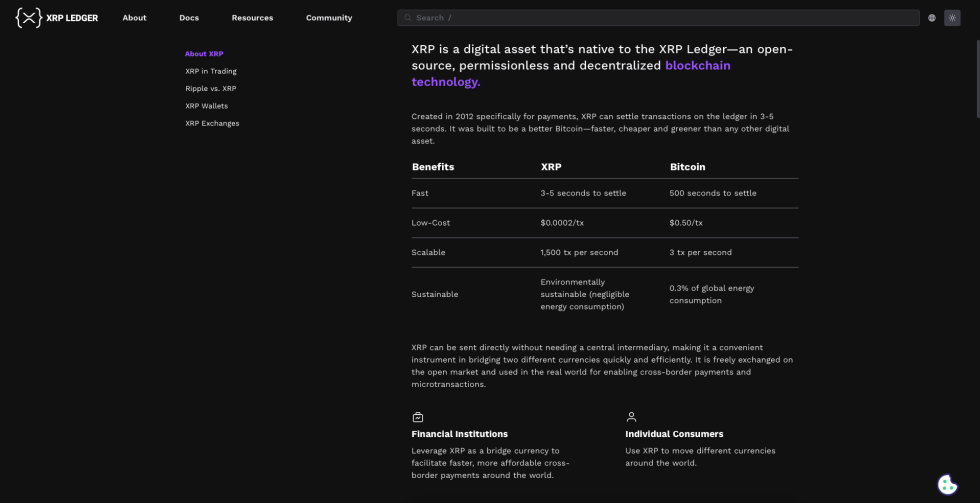The height and width of the screenshot is (503, 980).
Task: Click the search magnifier icon
Action: [x=407, y=18]
